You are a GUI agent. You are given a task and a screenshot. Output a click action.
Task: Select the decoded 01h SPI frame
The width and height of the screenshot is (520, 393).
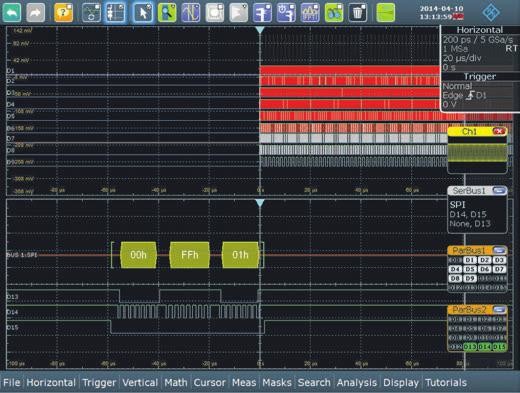pyautogui.click(x=240, y=255)
